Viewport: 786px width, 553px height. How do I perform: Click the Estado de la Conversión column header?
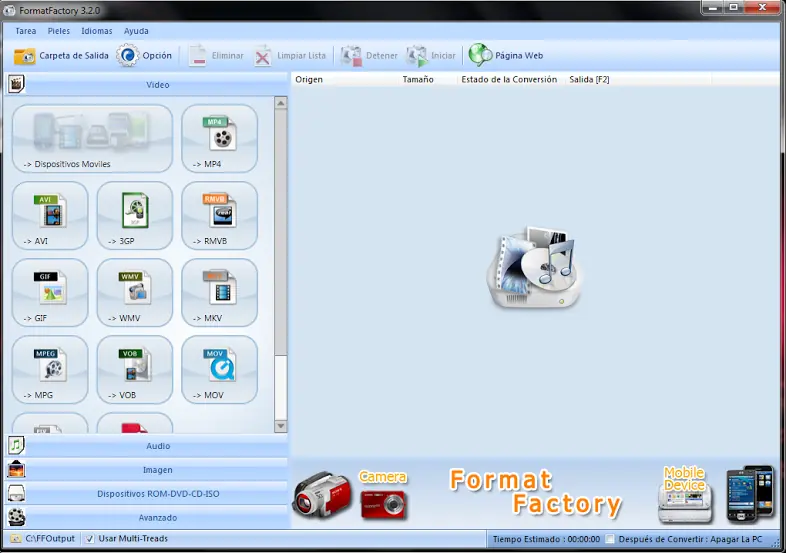[x=512, y=79]
